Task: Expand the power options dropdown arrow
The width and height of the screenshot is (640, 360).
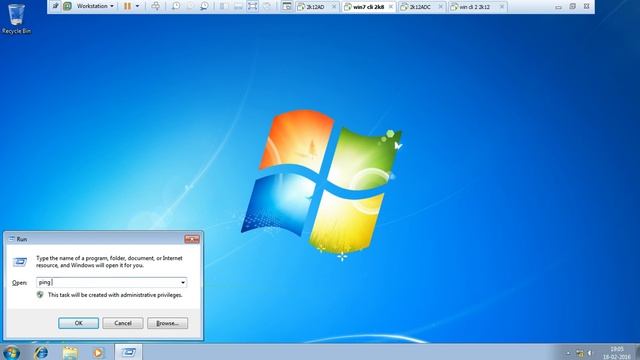Action: coord(137,6)
